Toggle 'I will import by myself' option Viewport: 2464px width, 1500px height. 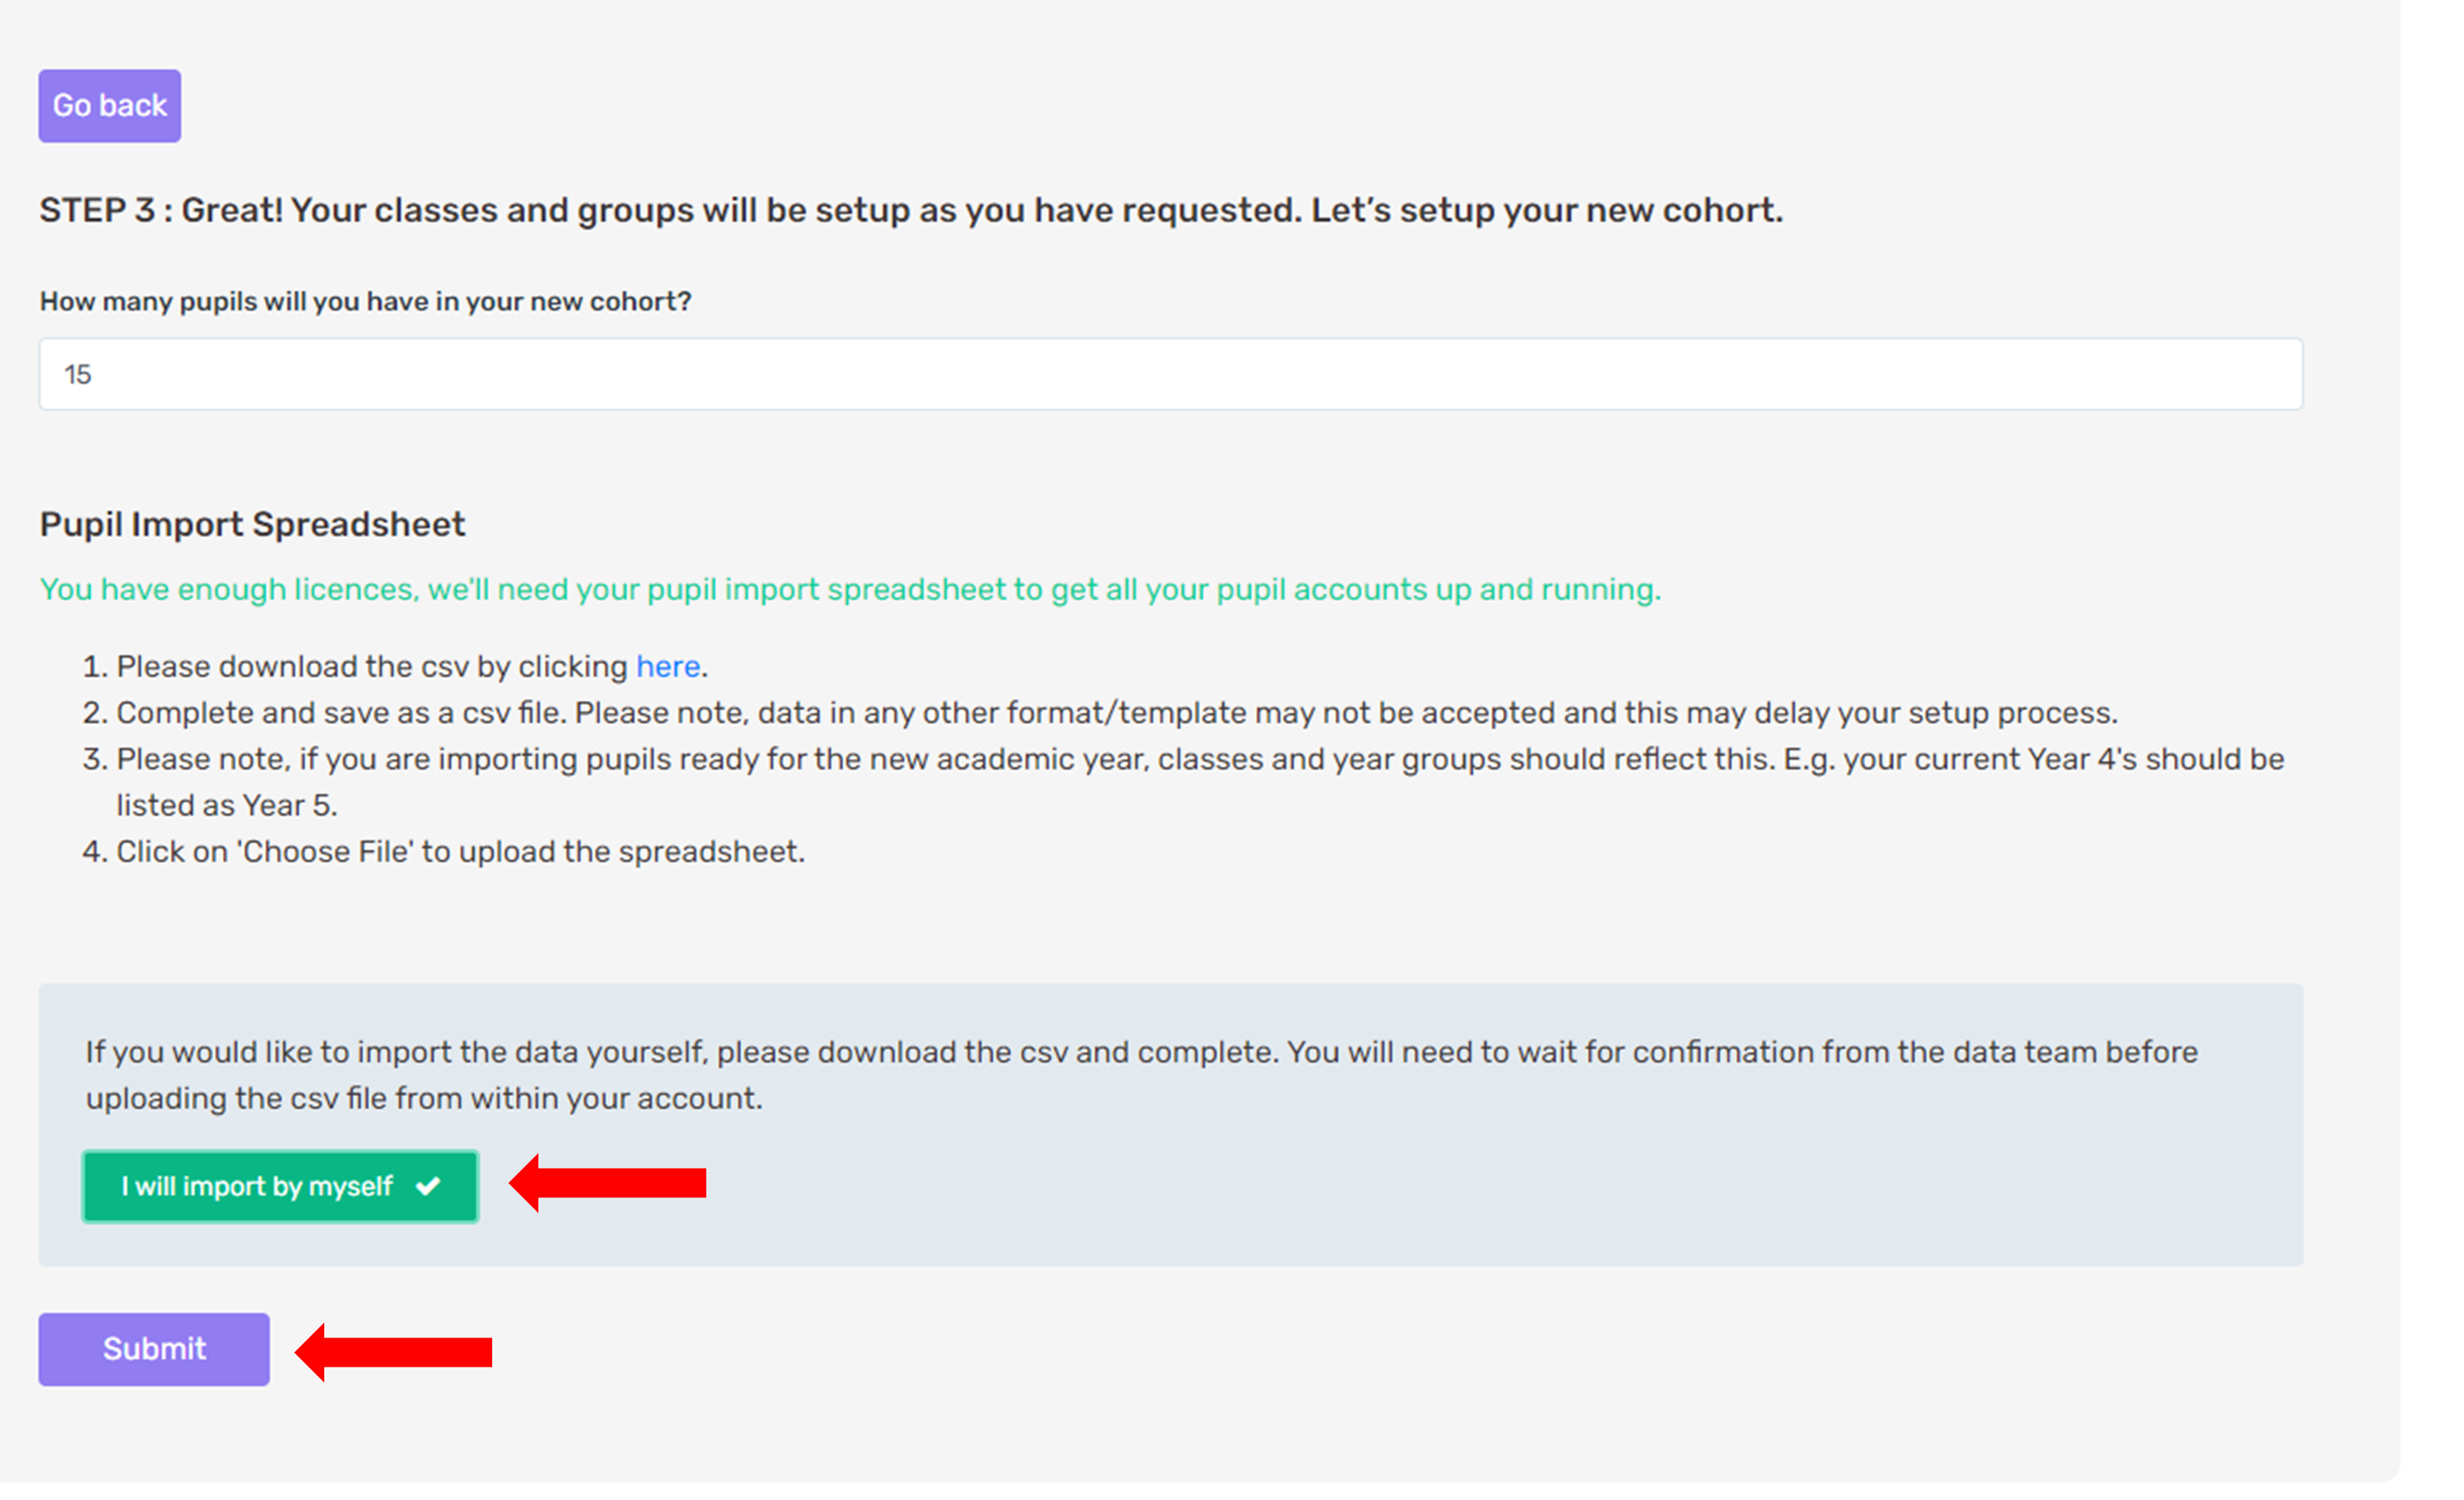coord(280,1187)
